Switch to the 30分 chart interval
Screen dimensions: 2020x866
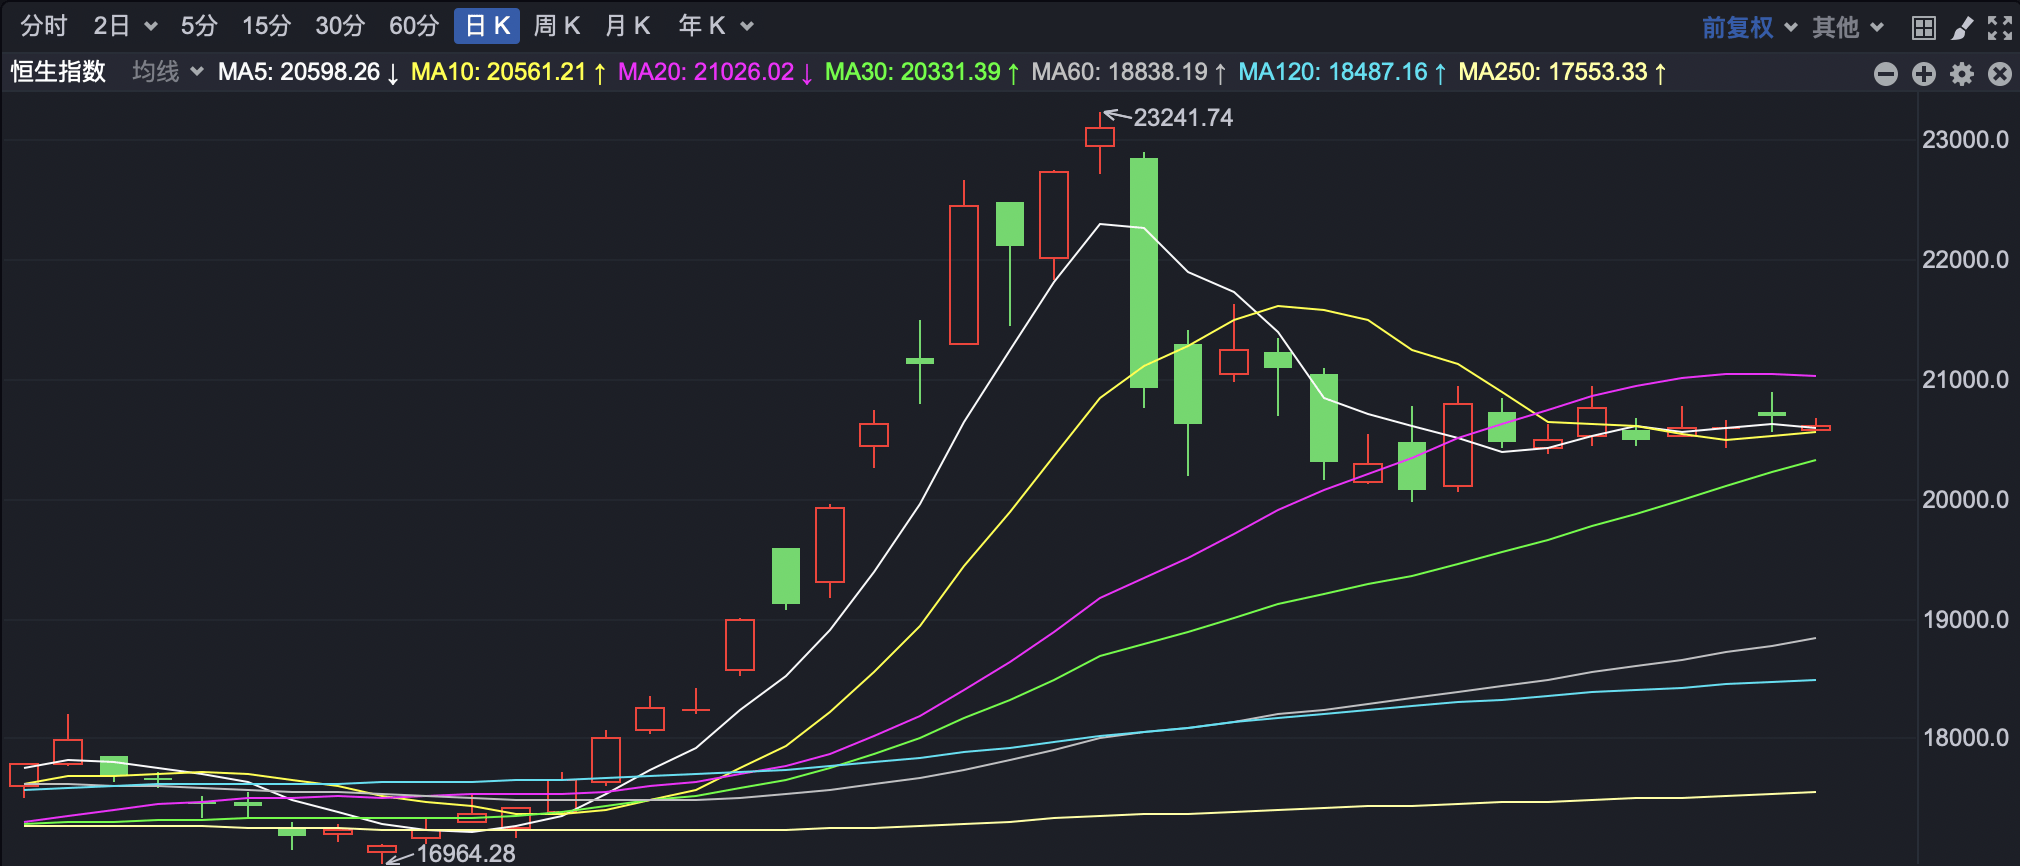tap(340, 26)
